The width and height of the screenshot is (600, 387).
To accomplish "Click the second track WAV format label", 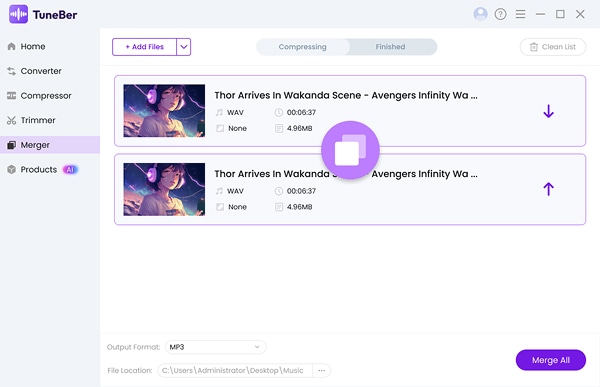I will point(235,191).
